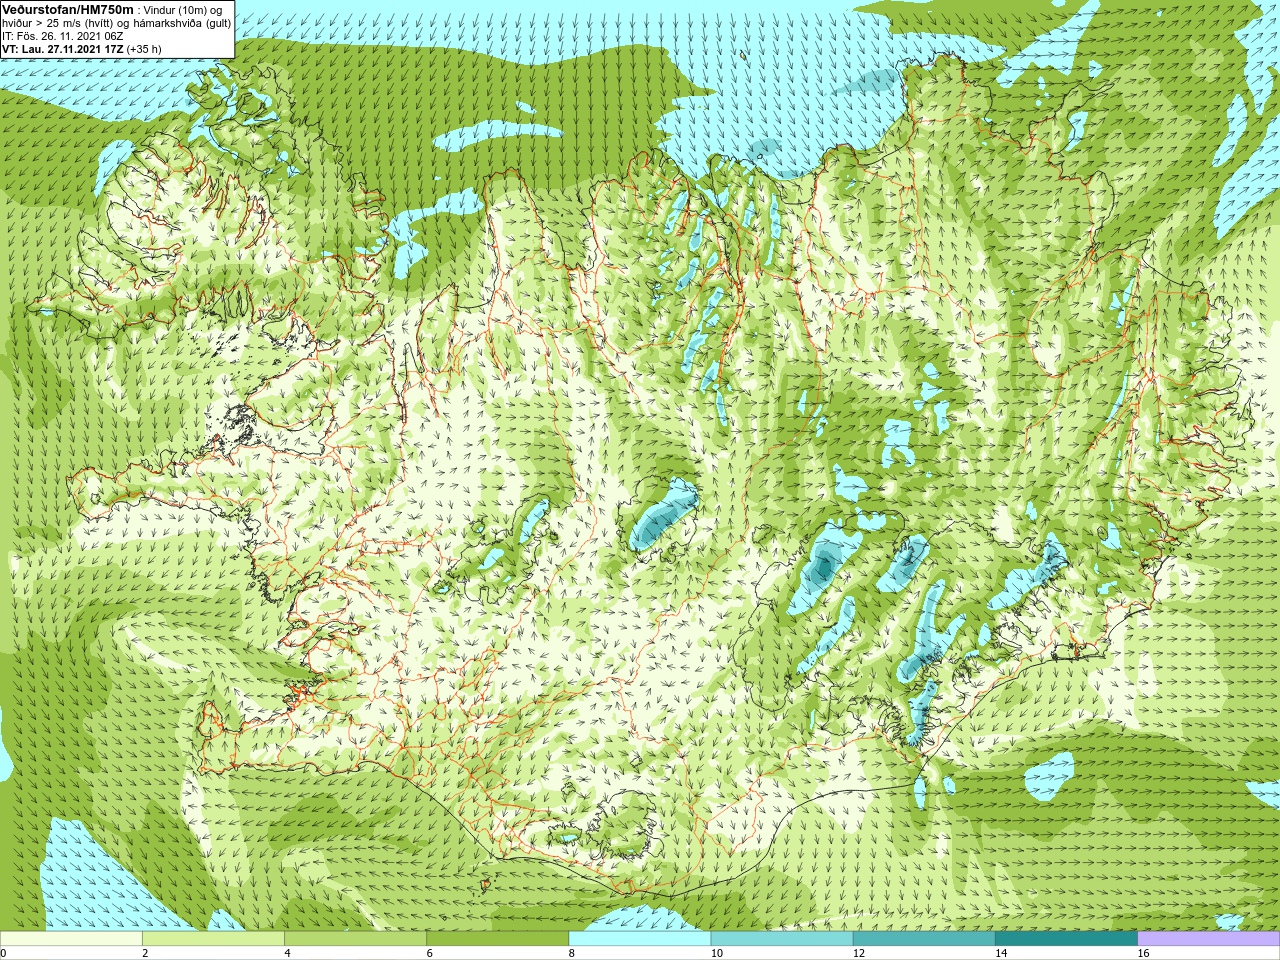Viewport: 1280px width, 960px height.
Task: Select the pale cyan 8–10 legend swatch
Action: (x=640, y=939)
